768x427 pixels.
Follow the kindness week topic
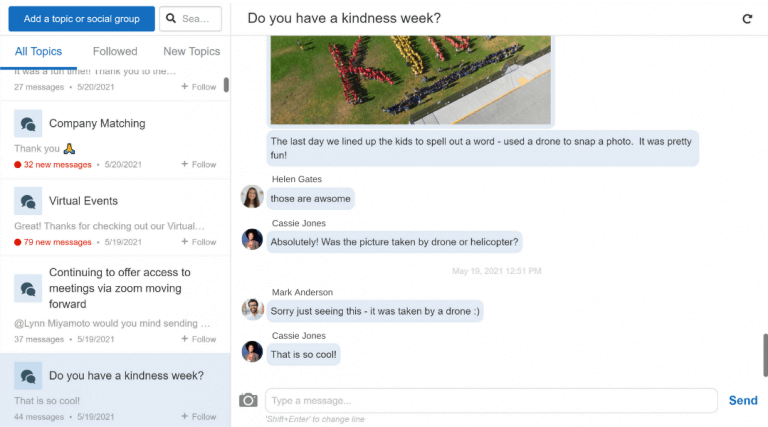(x=198, y=417)
